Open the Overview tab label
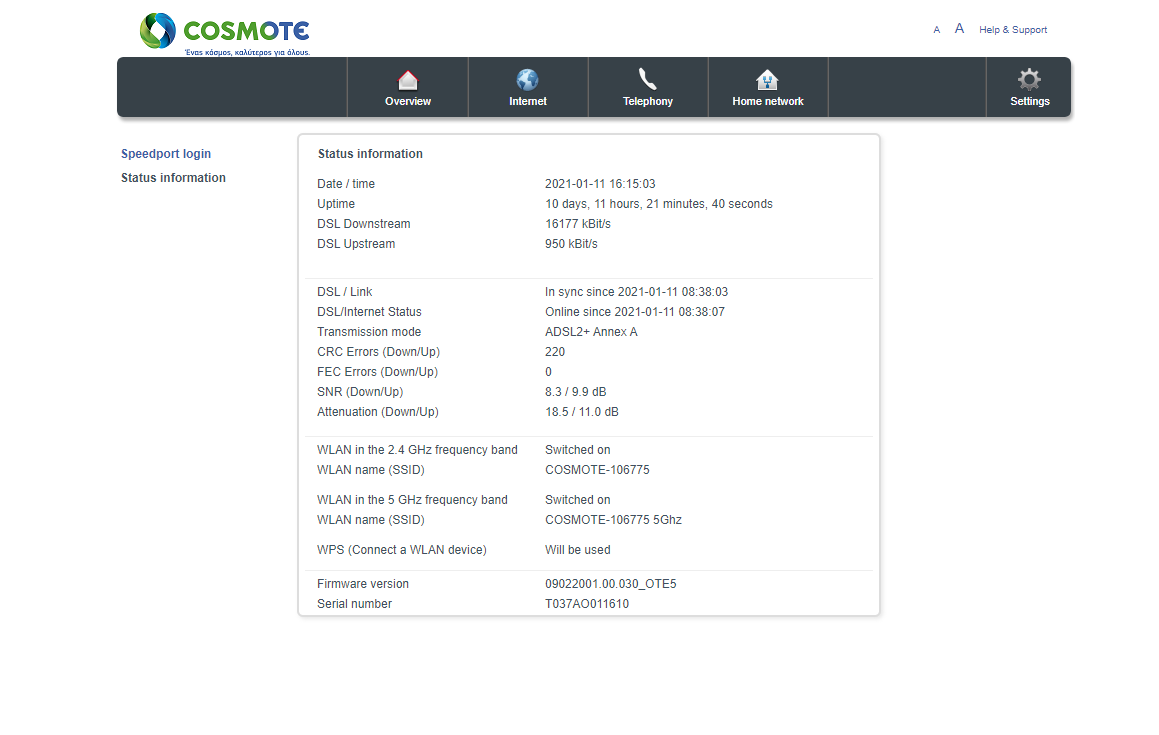The width and height of the screenshot is (1159, 735). click(x=408, y=101)
